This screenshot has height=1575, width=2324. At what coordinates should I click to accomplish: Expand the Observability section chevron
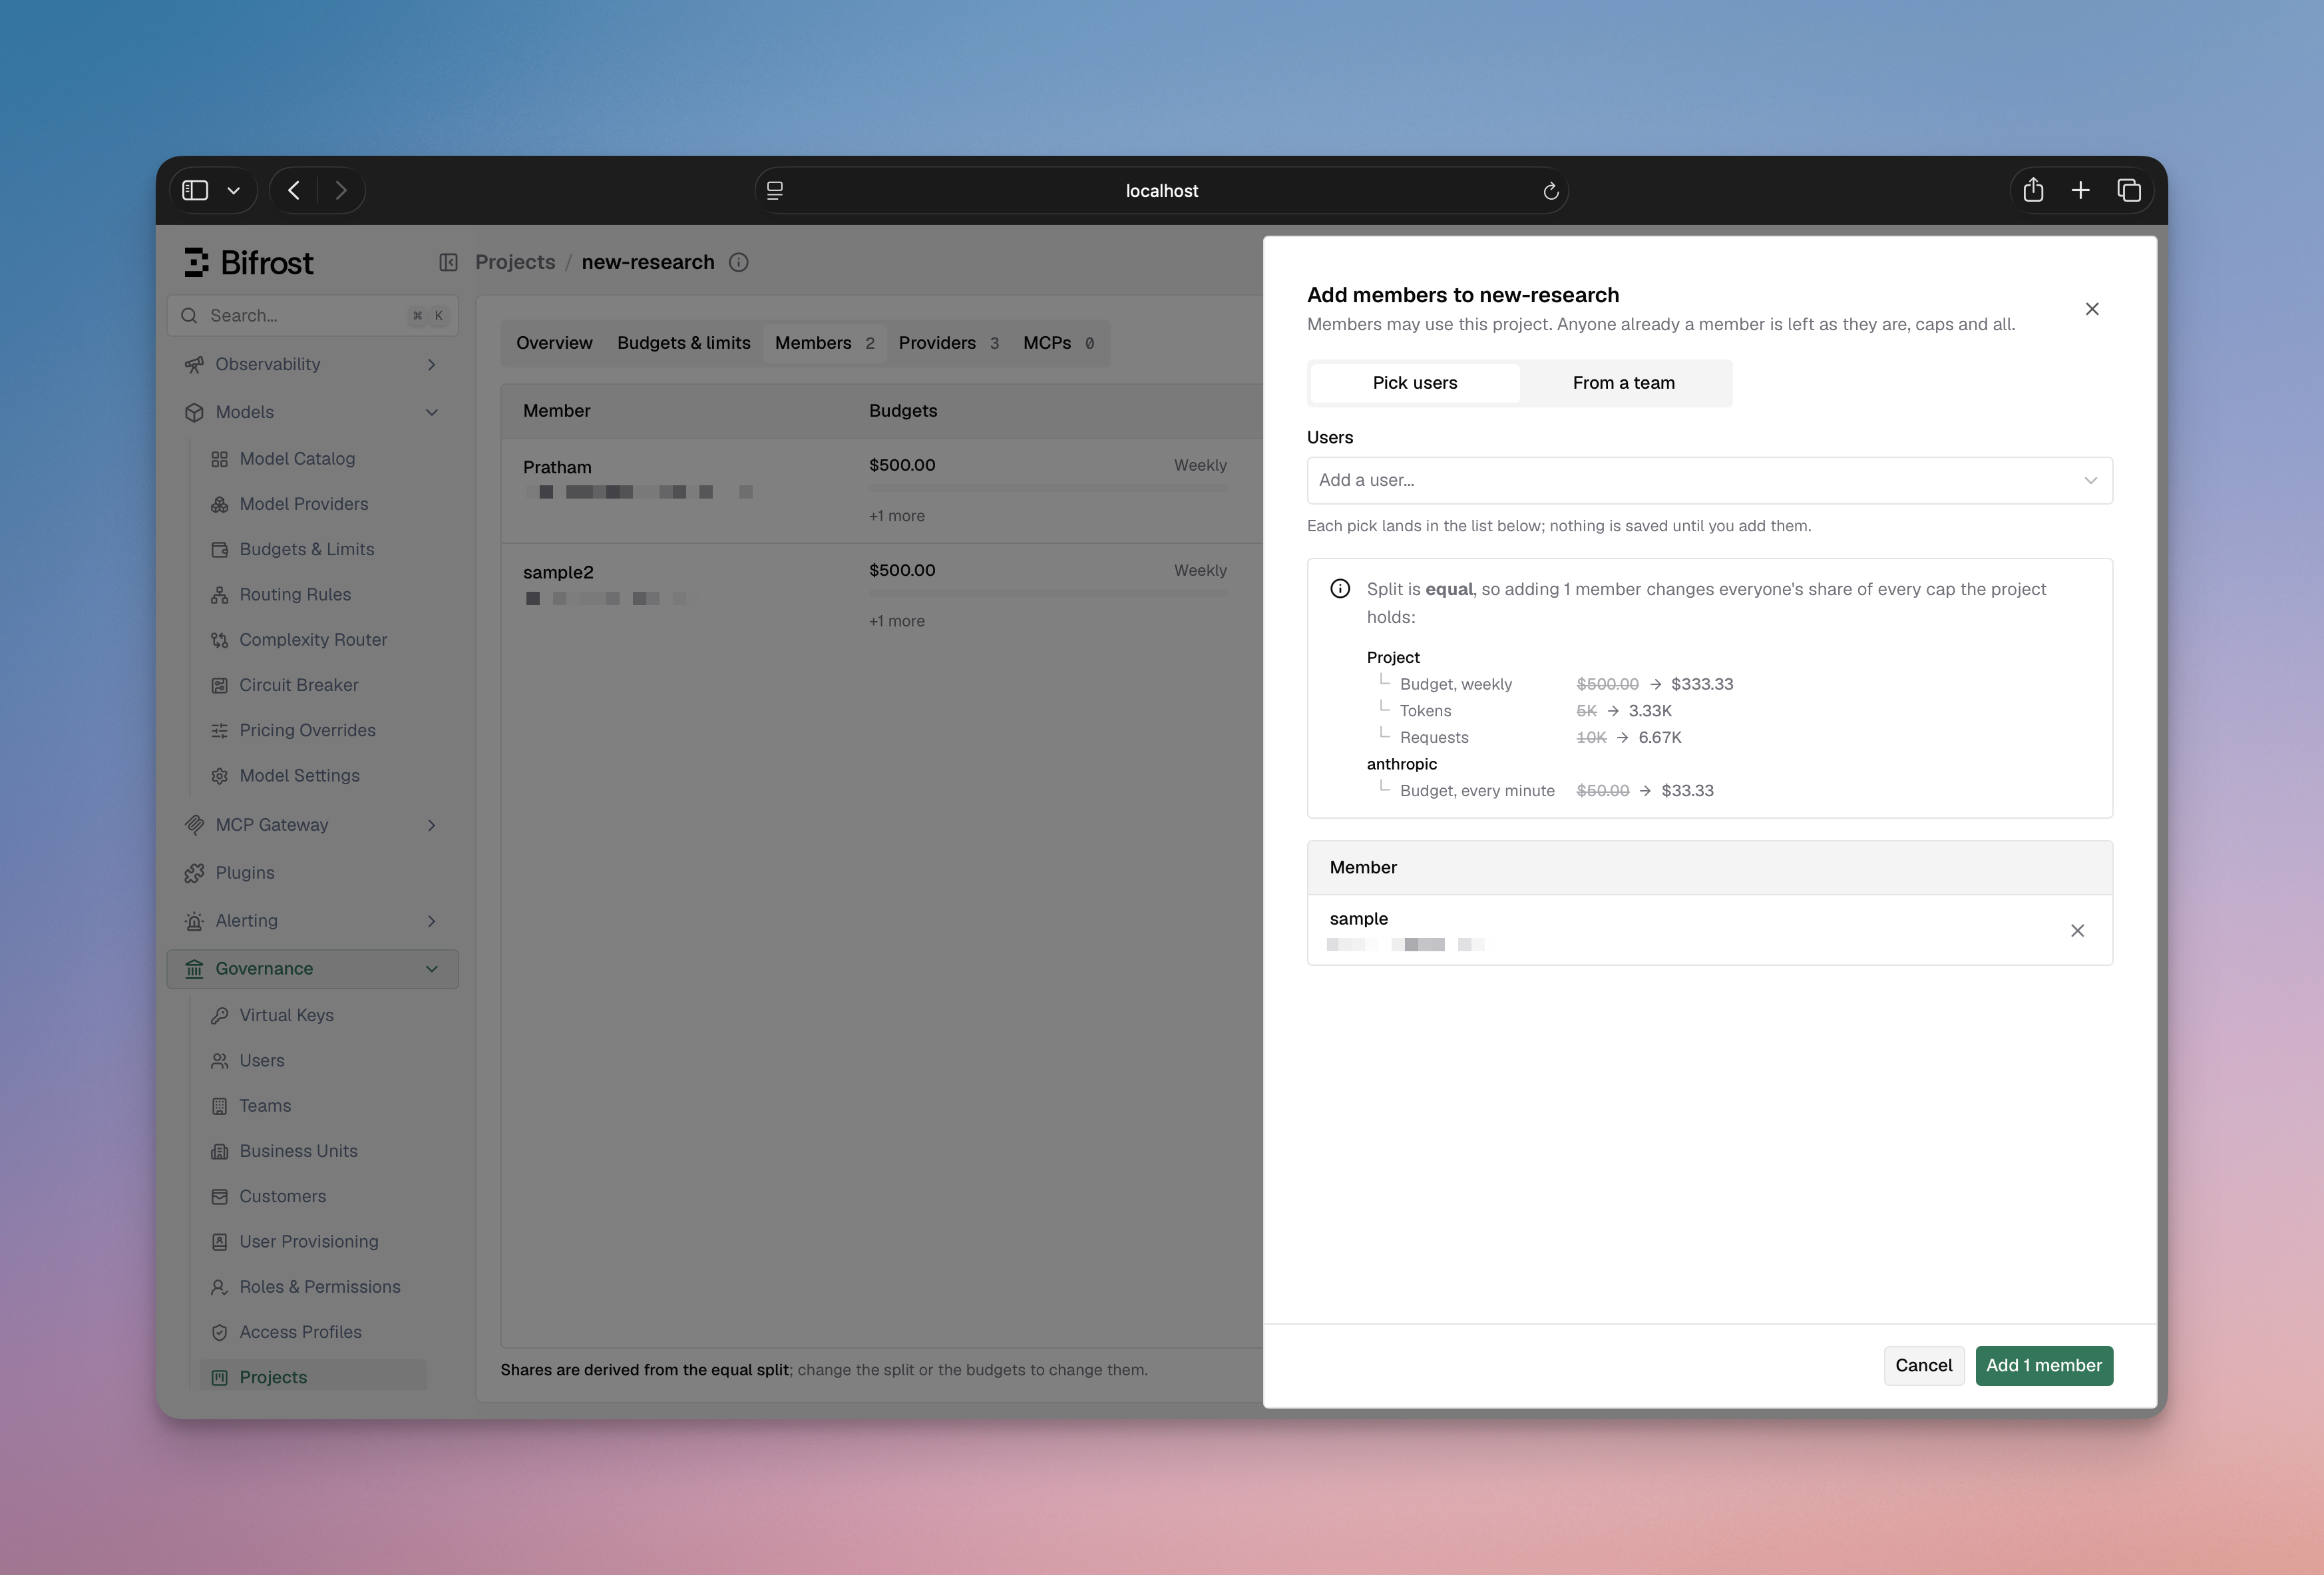pos(432,365)
